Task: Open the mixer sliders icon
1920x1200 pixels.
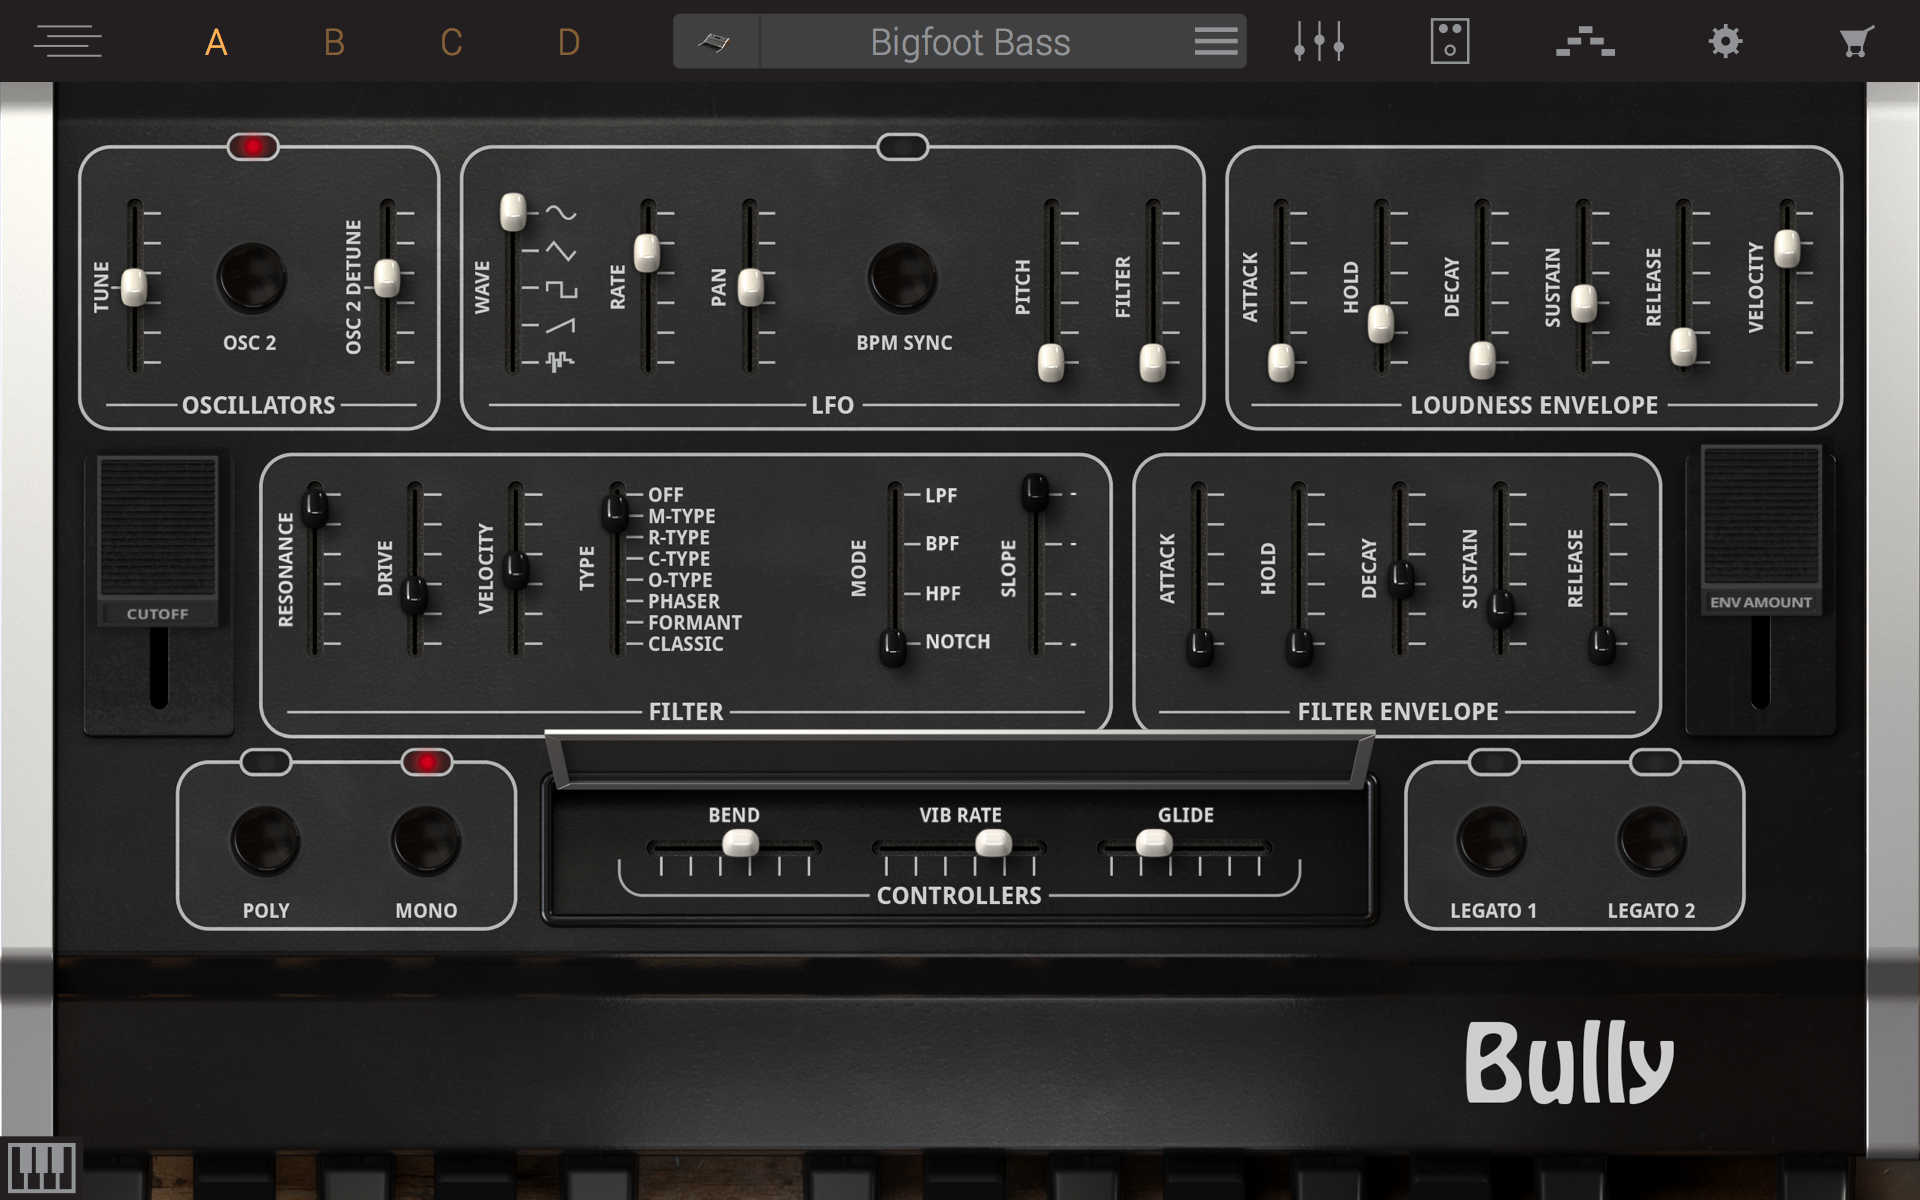Action: pyautogui.click(x=1318, y=42)
